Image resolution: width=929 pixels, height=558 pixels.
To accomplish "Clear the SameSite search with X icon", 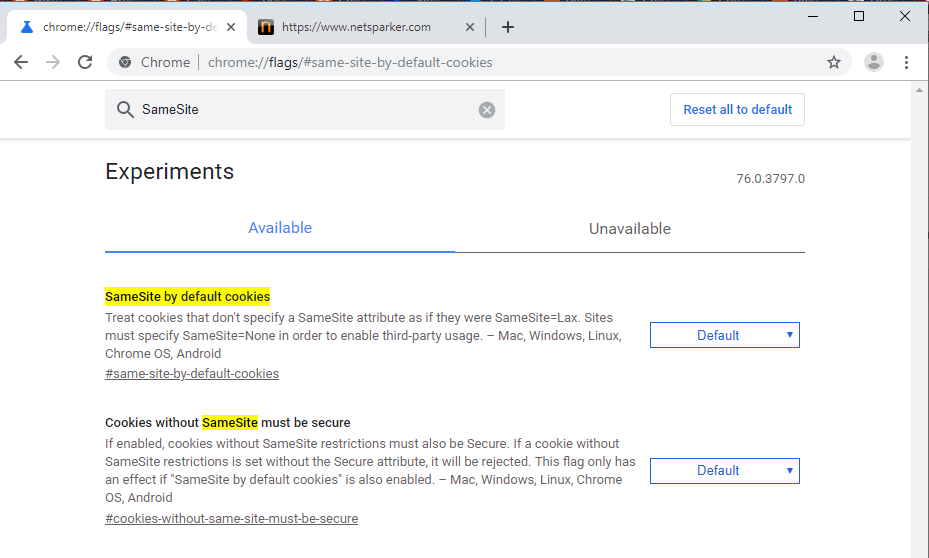I will tap(487, 110).
